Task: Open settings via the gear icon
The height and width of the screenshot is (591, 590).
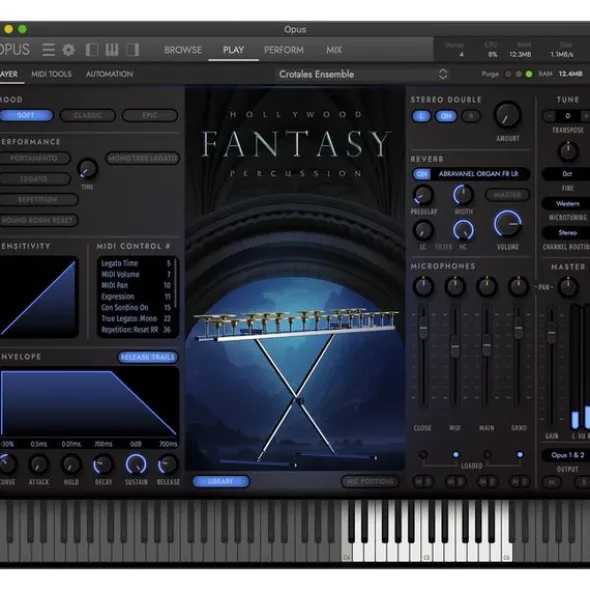Action: [x=69, y=49]
